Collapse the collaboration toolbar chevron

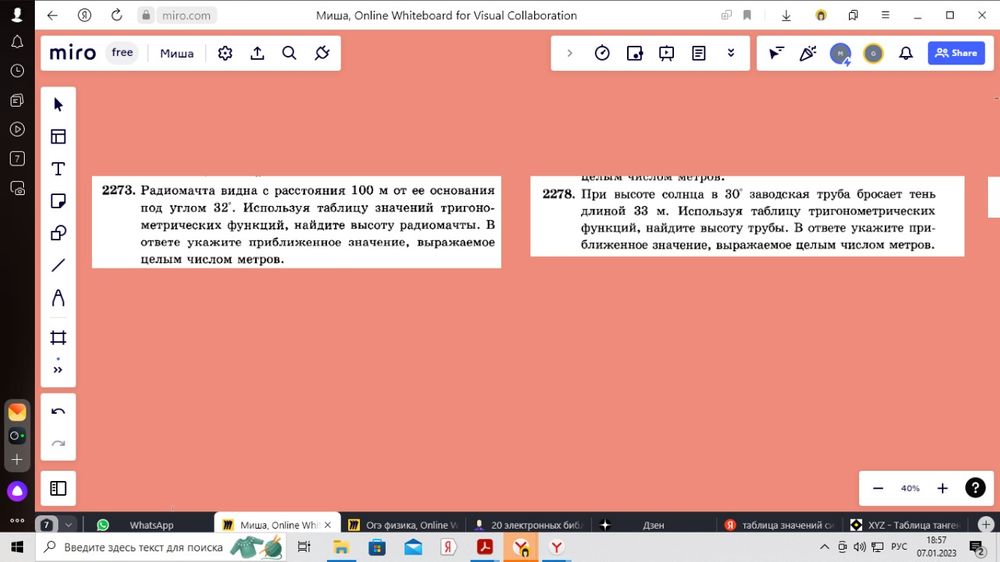tap(570, 53)
